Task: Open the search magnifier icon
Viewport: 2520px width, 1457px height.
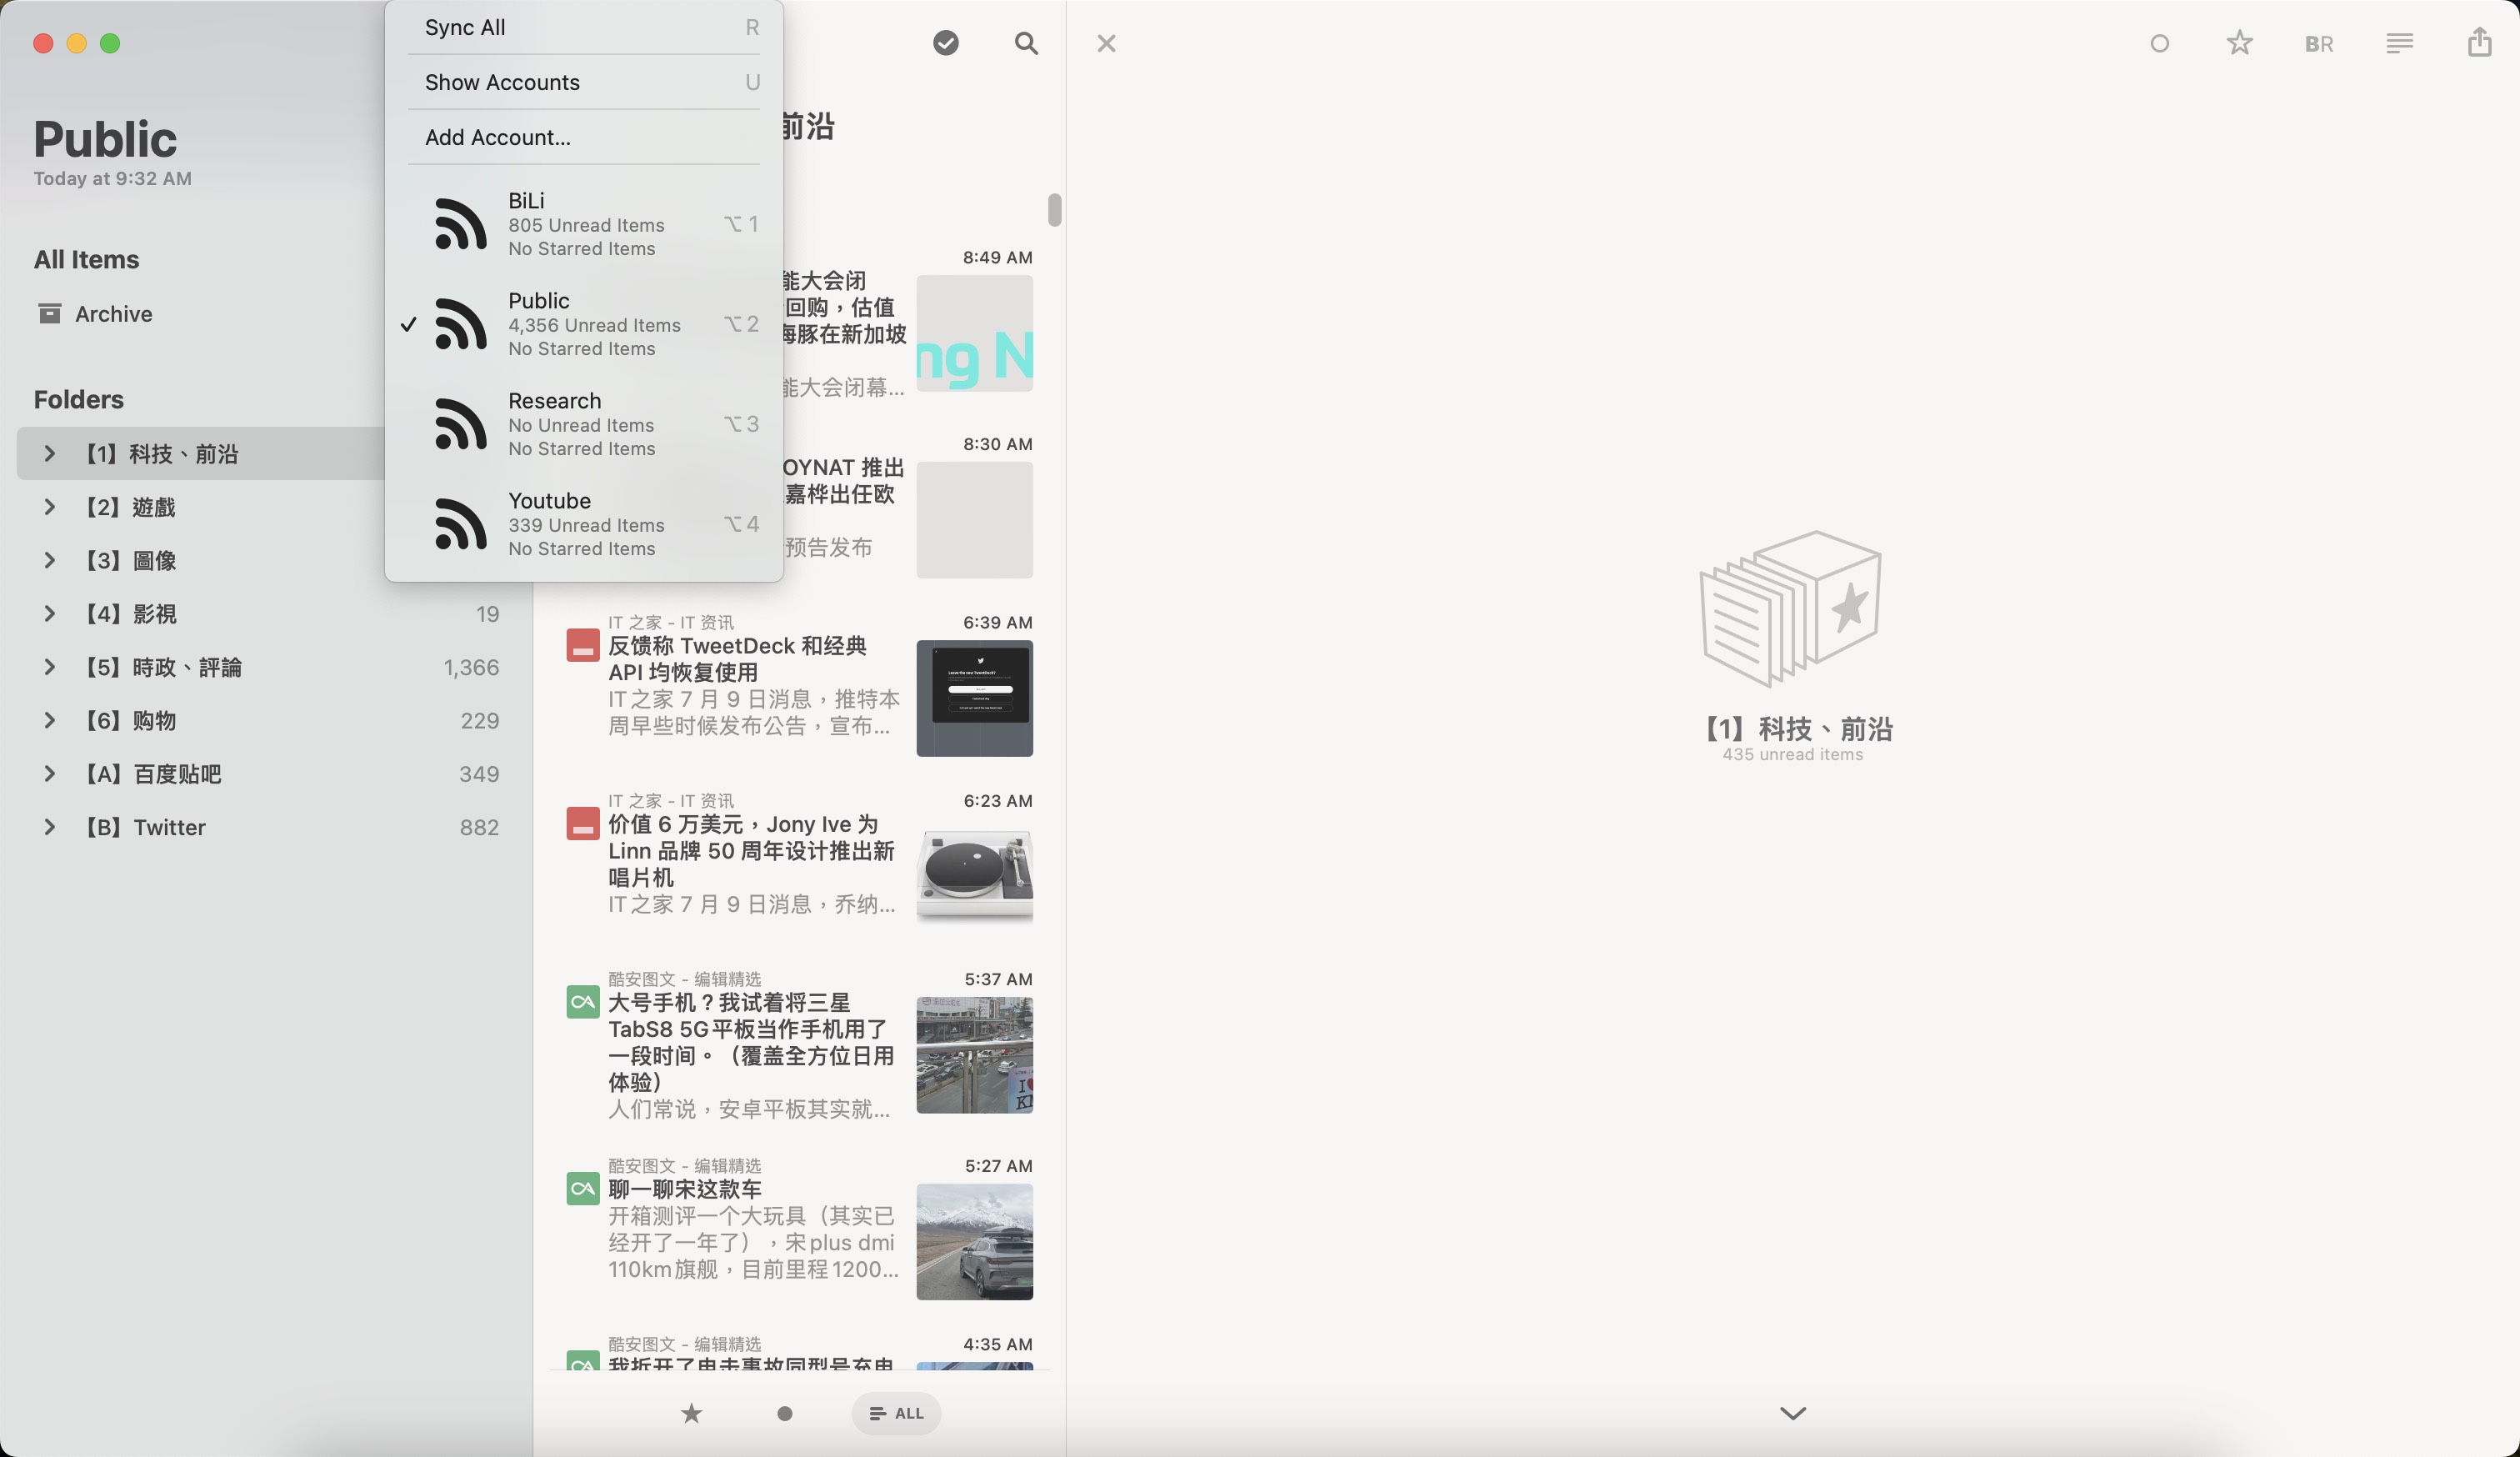Action: tap(1025, 43)
